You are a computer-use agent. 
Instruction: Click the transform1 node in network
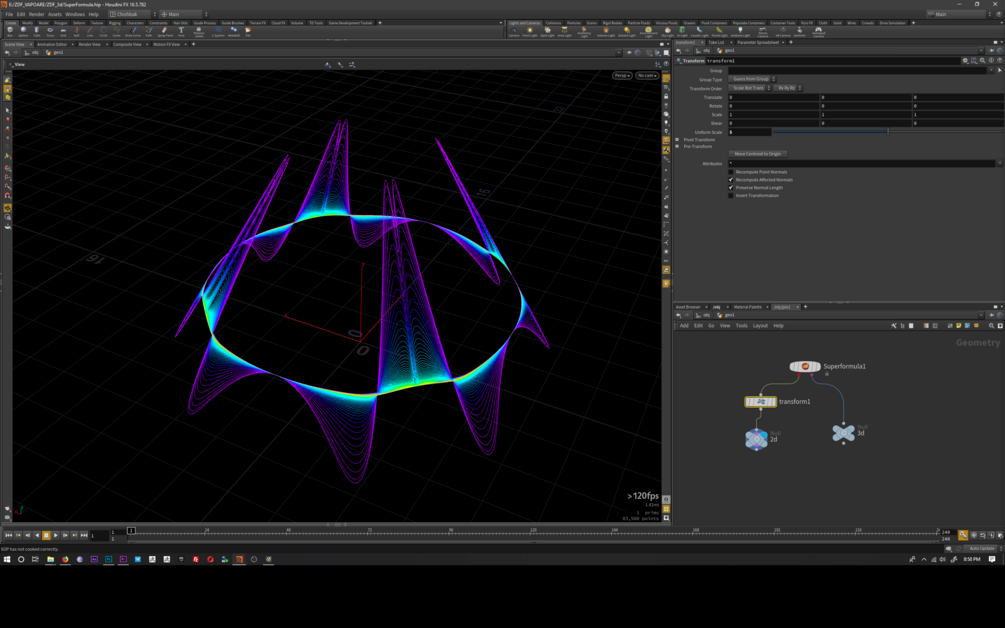pos(761,402)
